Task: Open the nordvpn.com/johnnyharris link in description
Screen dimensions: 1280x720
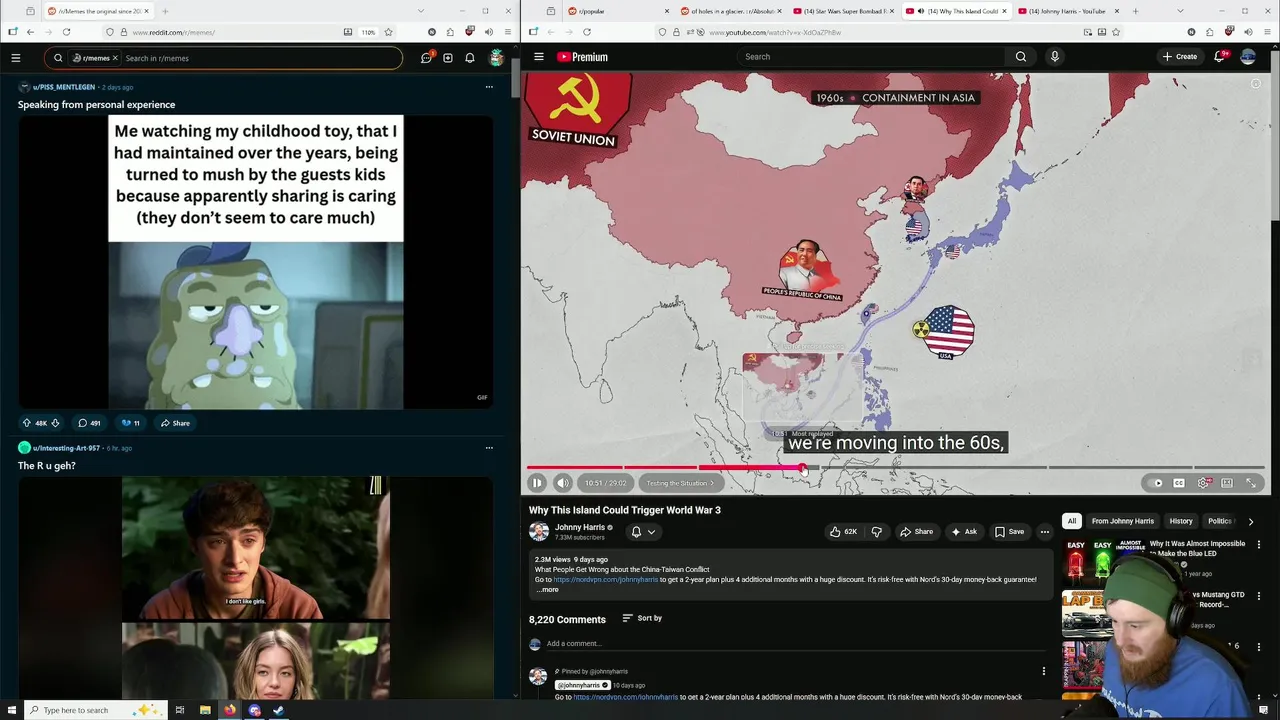Action: point(606,580)
